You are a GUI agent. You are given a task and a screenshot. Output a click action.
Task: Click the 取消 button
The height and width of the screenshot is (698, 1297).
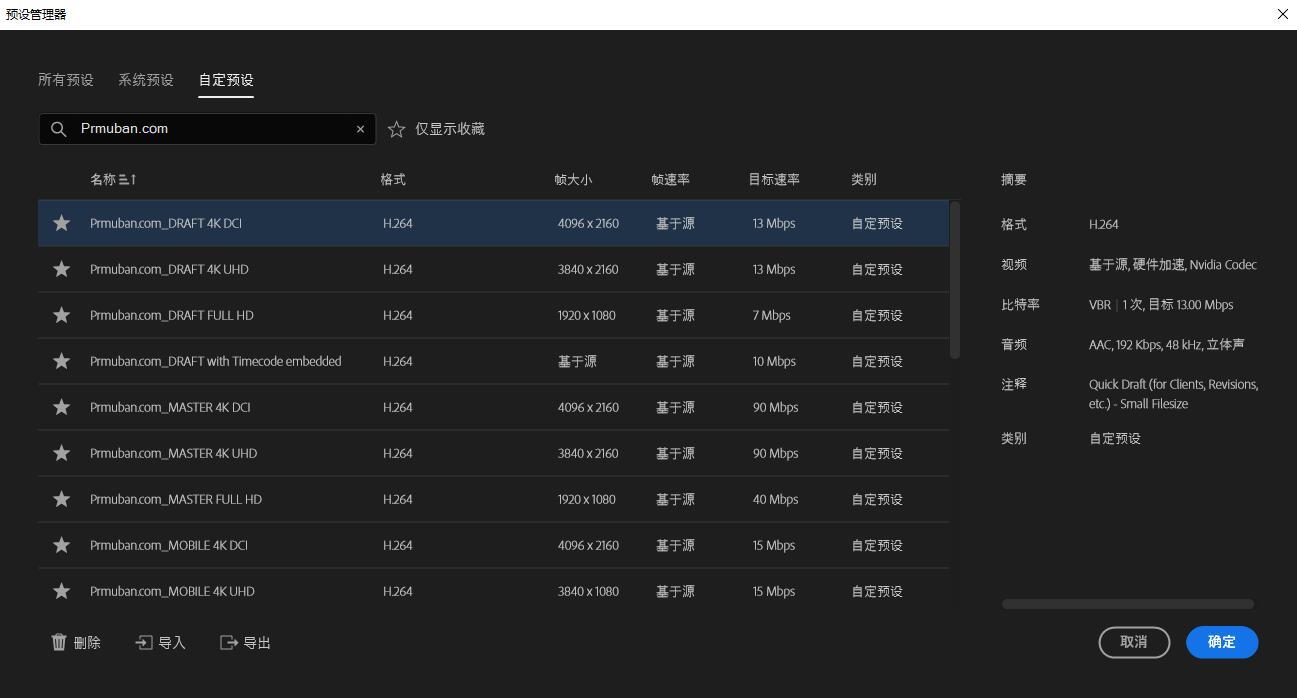[1134, 642]
